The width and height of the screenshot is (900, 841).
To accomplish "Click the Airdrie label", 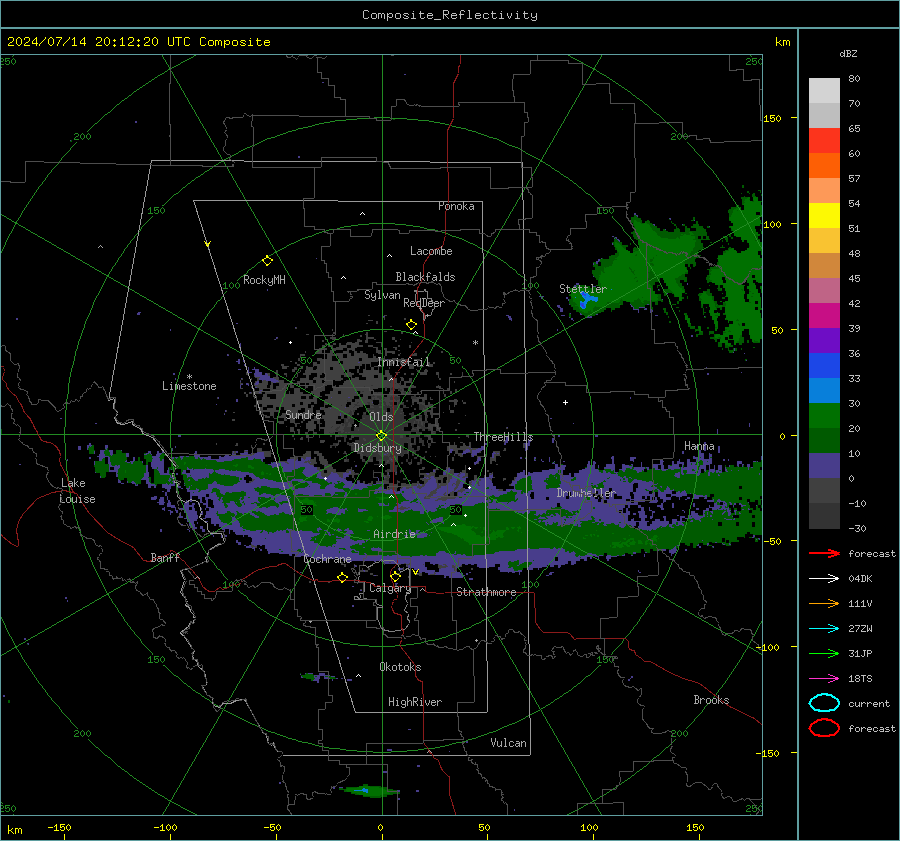I will click(x=394, y=534).
